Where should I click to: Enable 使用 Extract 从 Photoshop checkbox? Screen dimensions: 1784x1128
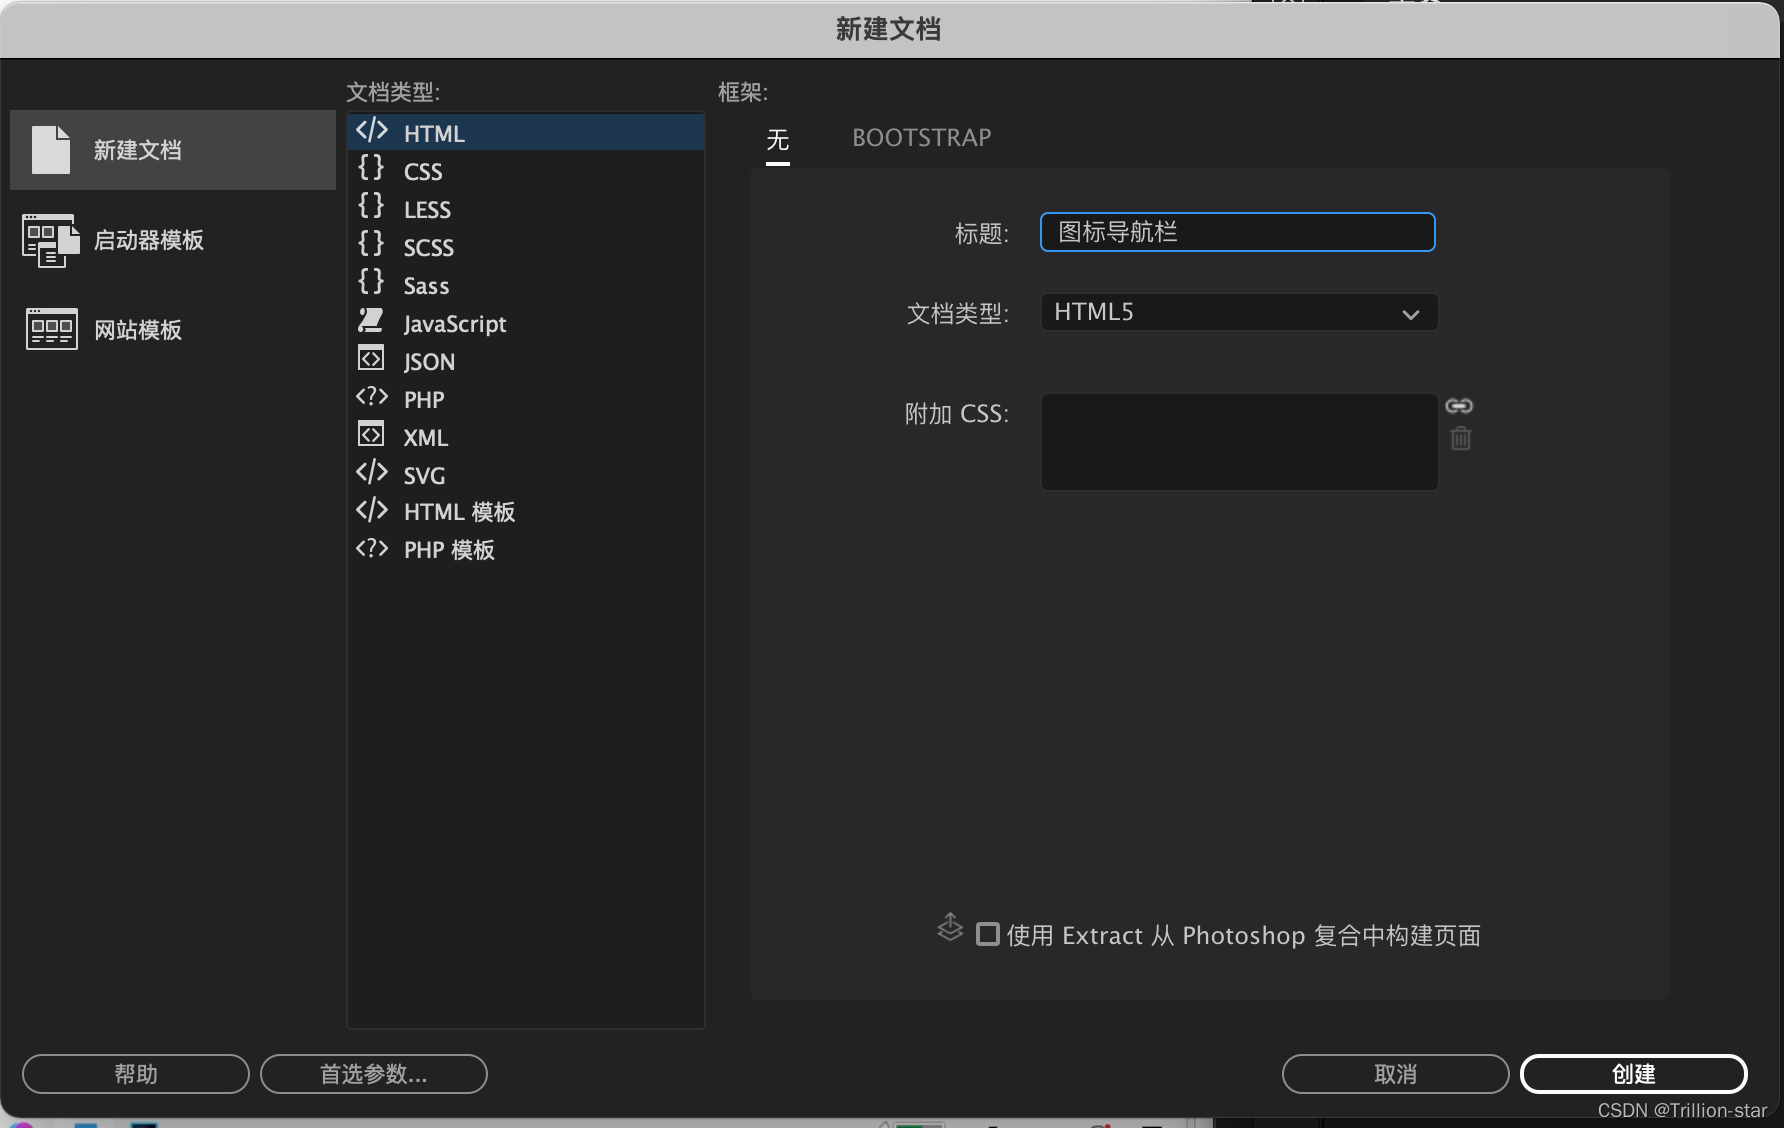pos(988,934)
